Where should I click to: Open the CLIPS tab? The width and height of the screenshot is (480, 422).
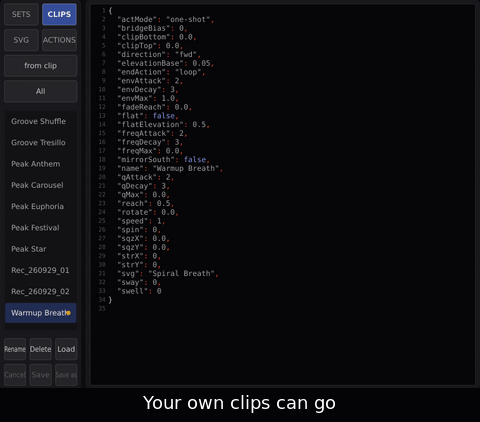pos(59,14)
